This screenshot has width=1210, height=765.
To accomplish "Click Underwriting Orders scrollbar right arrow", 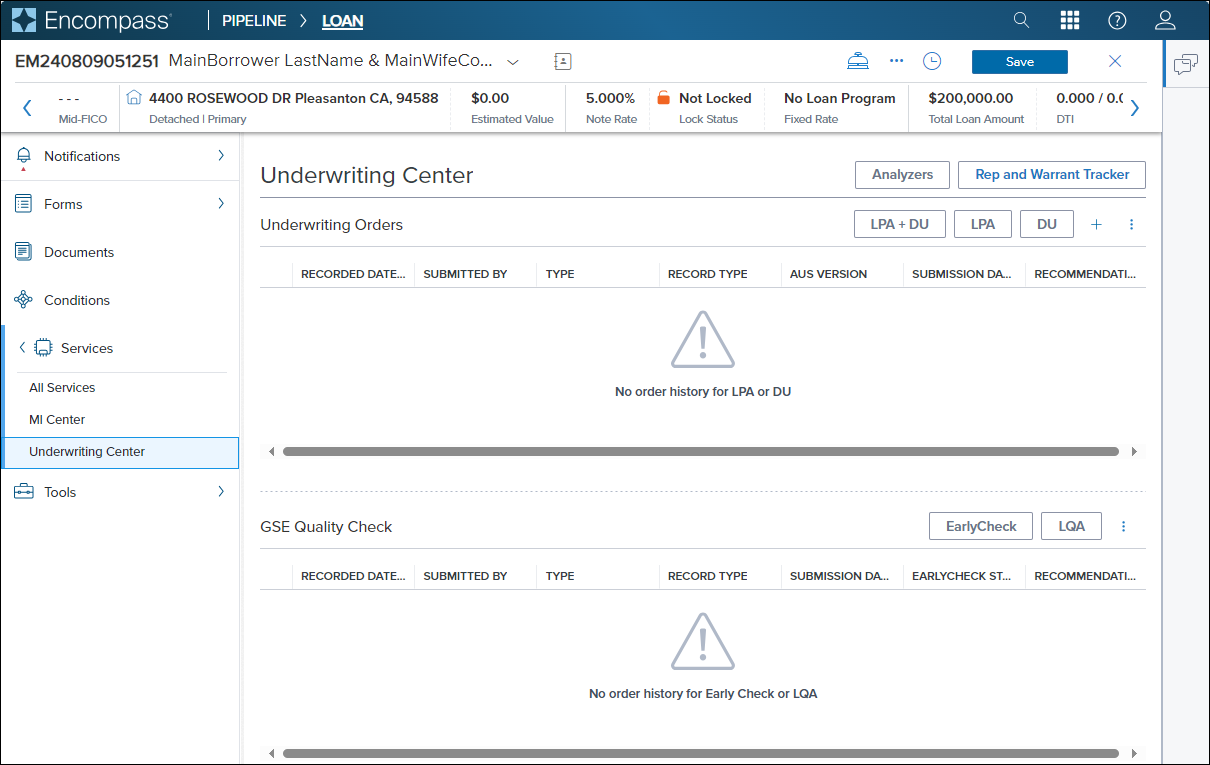I will (x=1134, y=452).
